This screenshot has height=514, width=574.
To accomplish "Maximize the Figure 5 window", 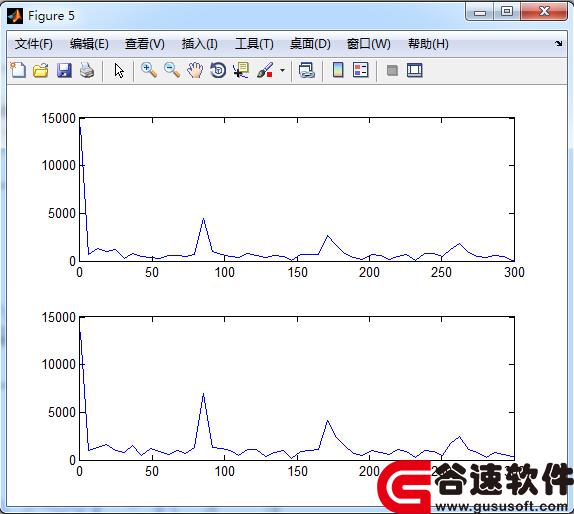I will (x=507, y=12).
